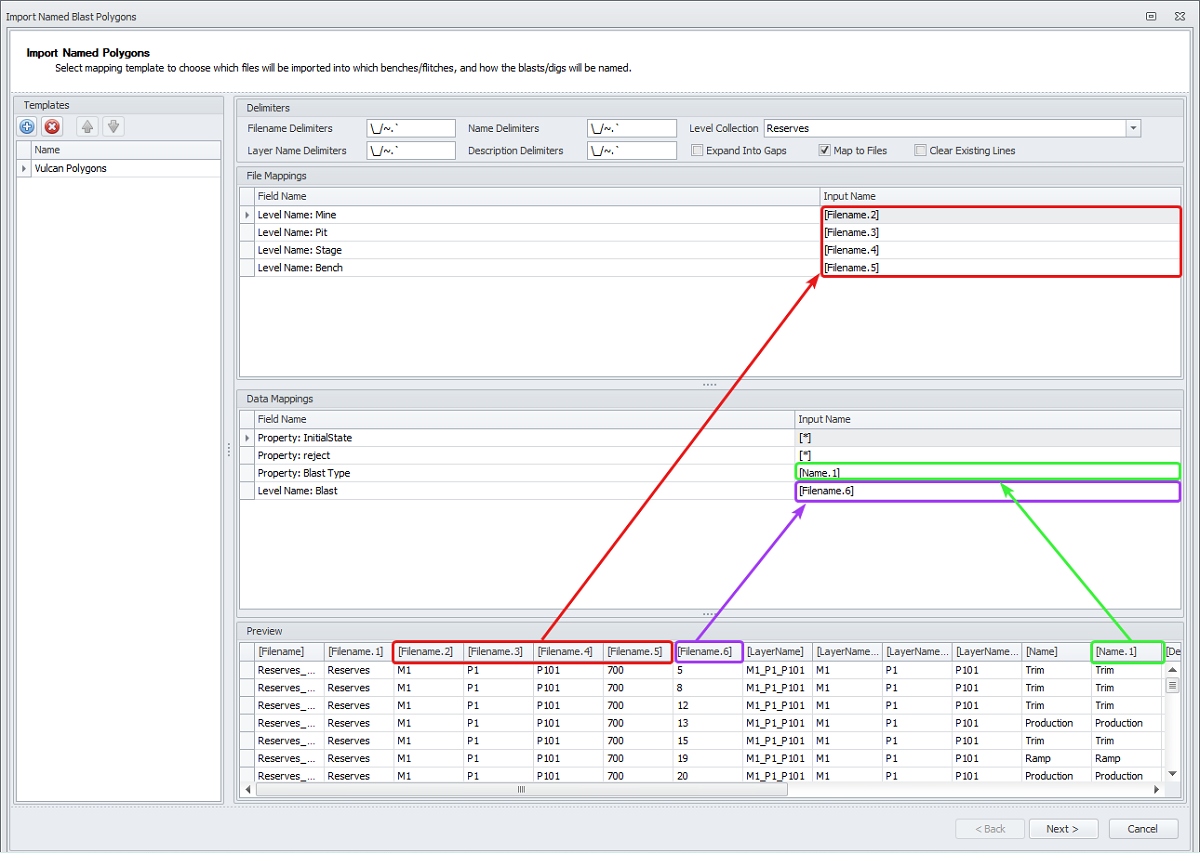Enable the Expand Into Gaps checkbox
The image size is (1200, 853).
pyautogui.click(x=698, y=151)
